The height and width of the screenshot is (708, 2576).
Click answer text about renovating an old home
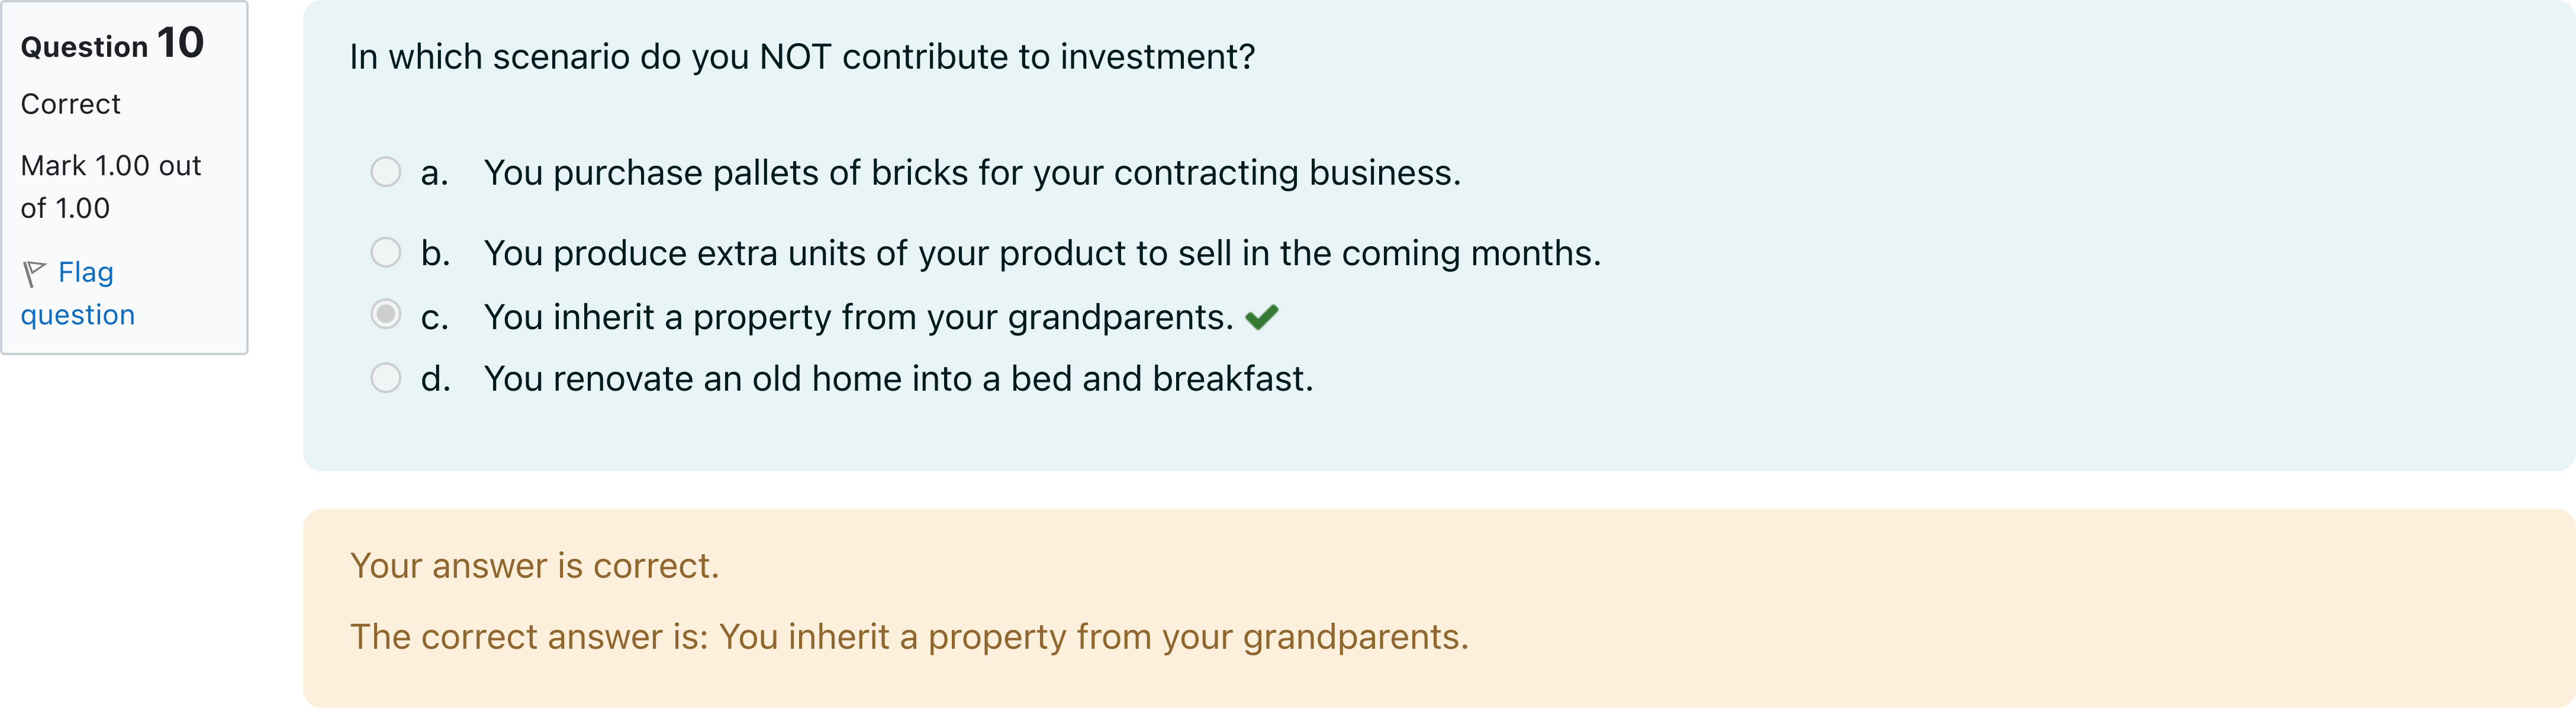click(x=897, y=379)
